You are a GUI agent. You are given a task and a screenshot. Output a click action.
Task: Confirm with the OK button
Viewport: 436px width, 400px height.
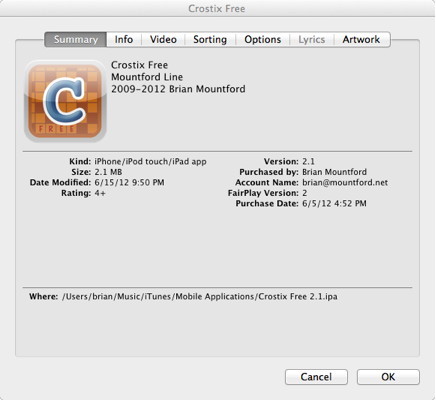coord(388,377)
